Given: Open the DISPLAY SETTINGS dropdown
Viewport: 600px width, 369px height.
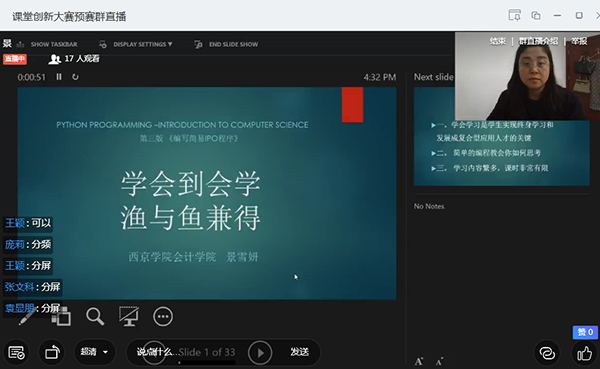Looking at the screenshot, I should [x=136, y=44].
